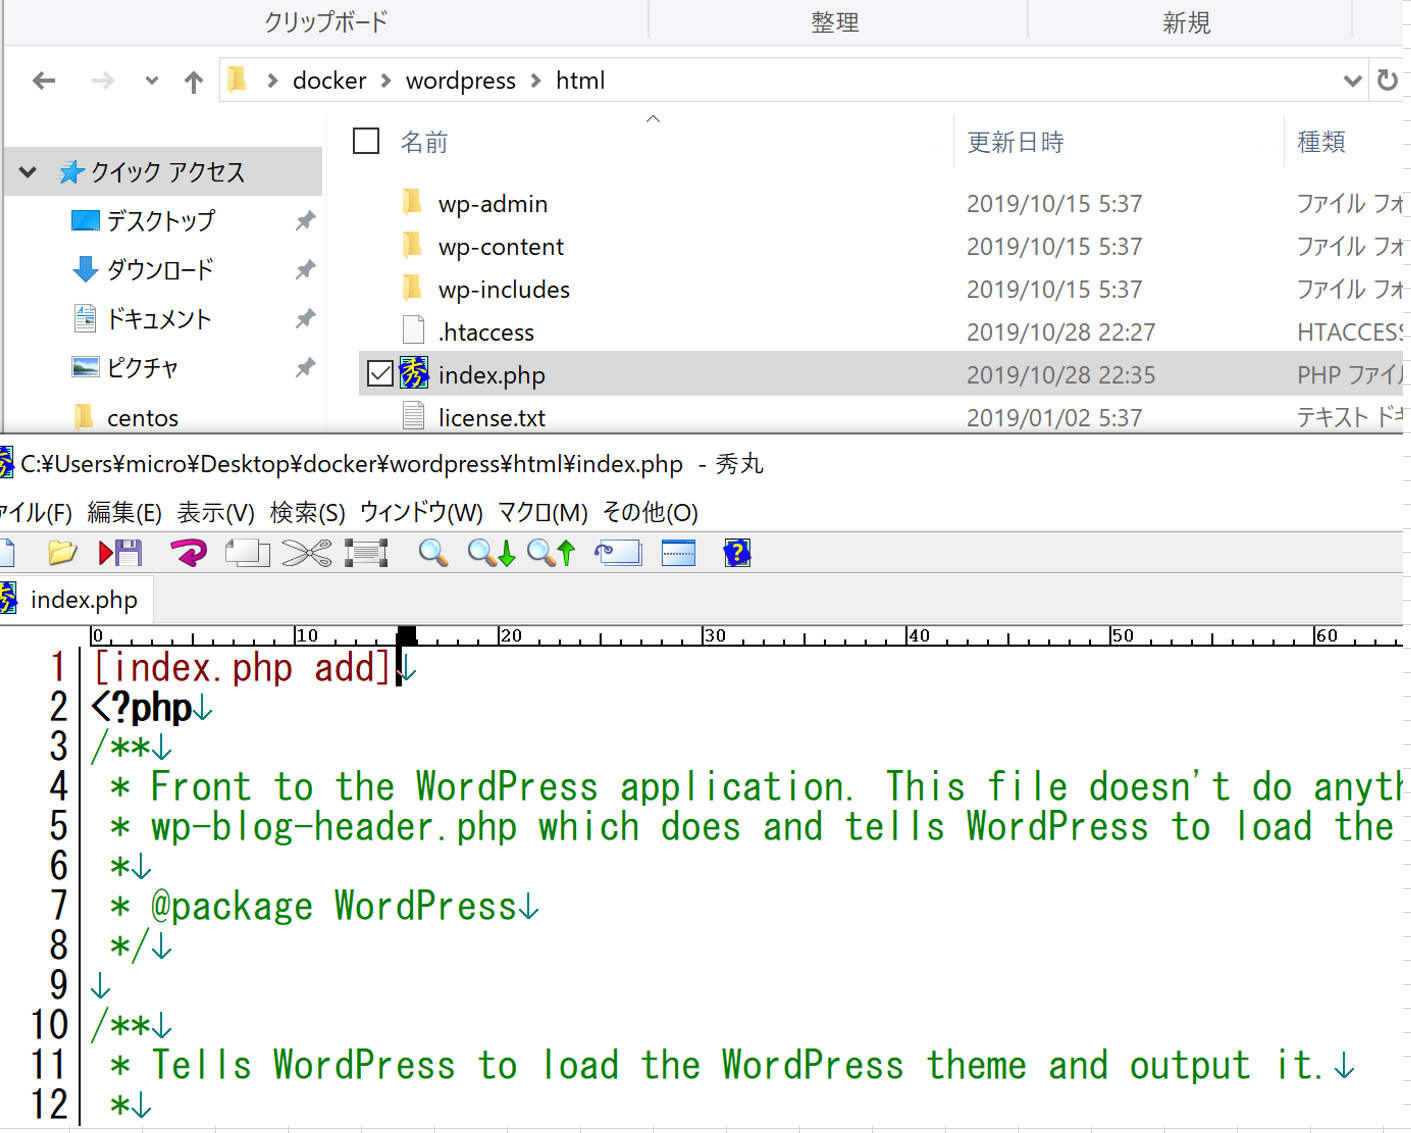Select the wp-includes folder
The width and height of the screenshot is (1411, 1133).
coord(503,289)
